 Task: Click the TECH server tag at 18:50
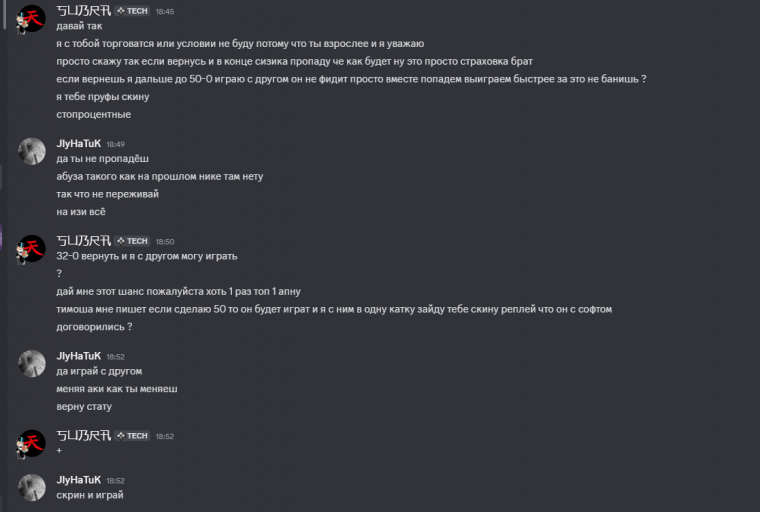tap(132, 241)
